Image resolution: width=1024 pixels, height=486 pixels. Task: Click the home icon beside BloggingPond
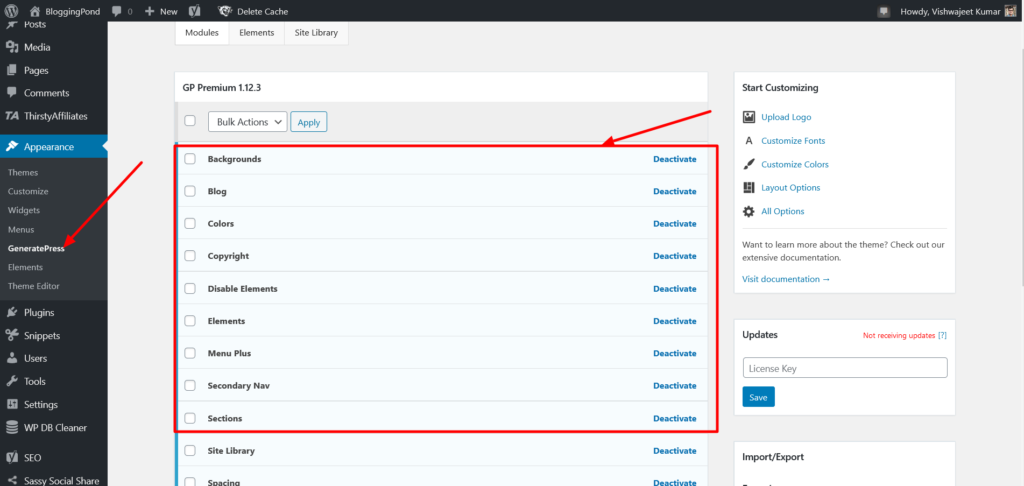tap(35, 11)
